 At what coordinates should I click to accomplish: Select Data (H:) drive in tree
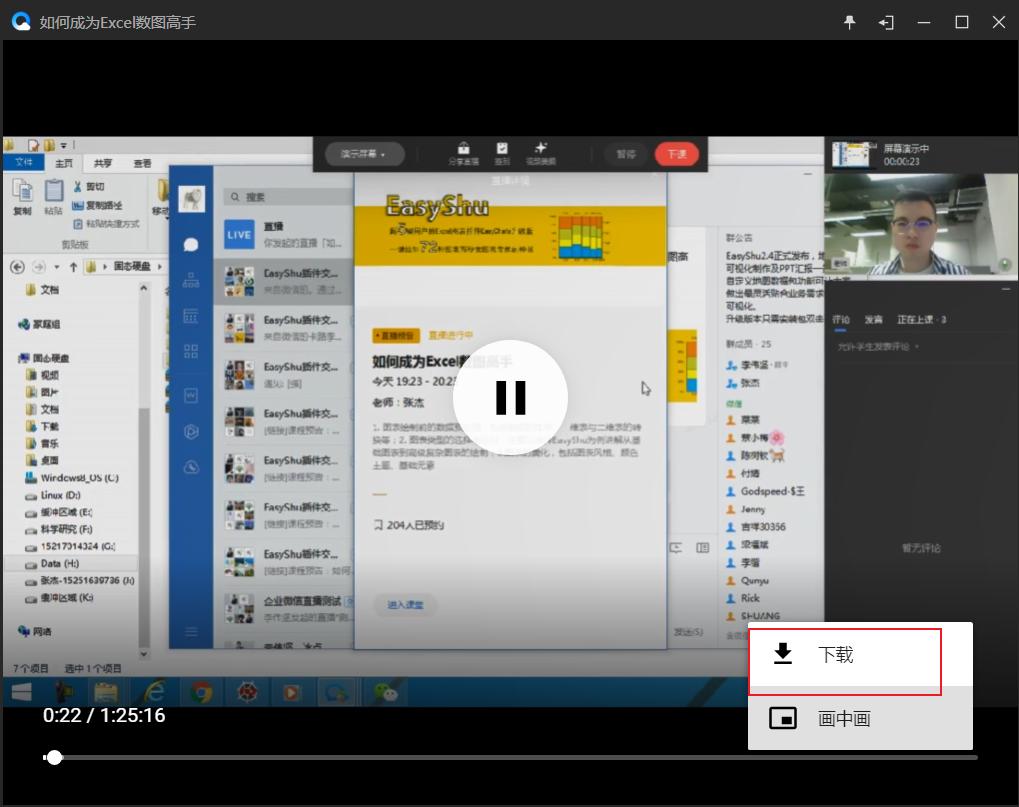(x=52, y=563)
